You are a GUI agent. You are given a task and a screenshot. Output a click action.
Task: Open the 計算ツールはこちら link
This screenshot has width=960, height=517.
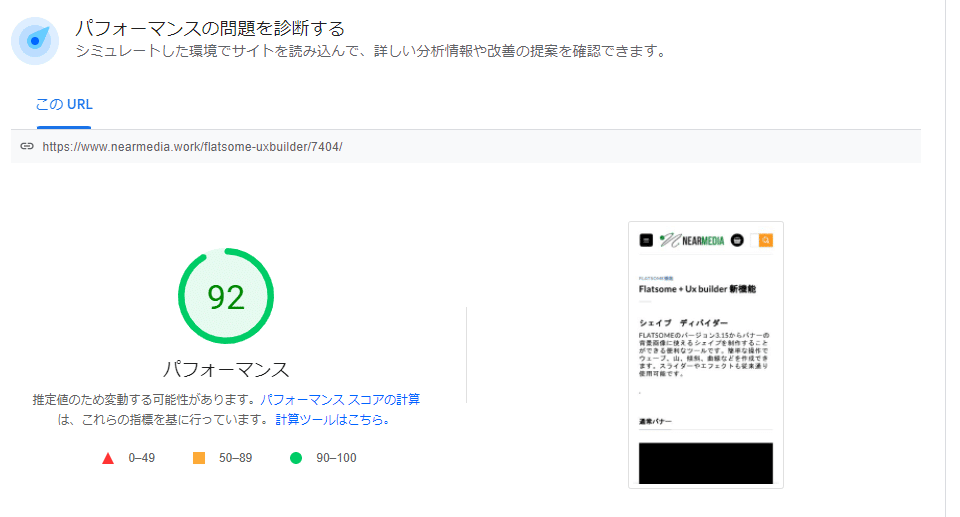coord(329,420)
